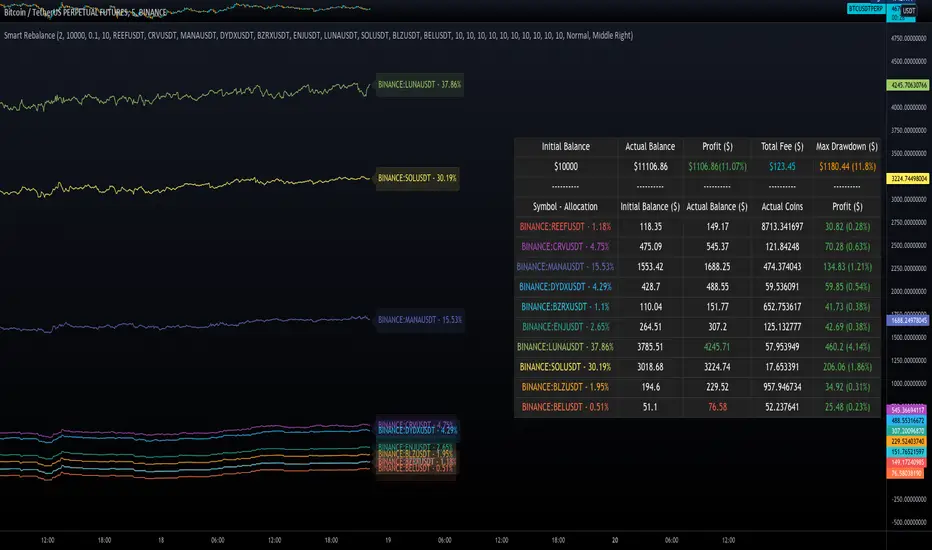Click the BINANCE:MANAUSDT 15.53% chart line label

coord(420,320)
